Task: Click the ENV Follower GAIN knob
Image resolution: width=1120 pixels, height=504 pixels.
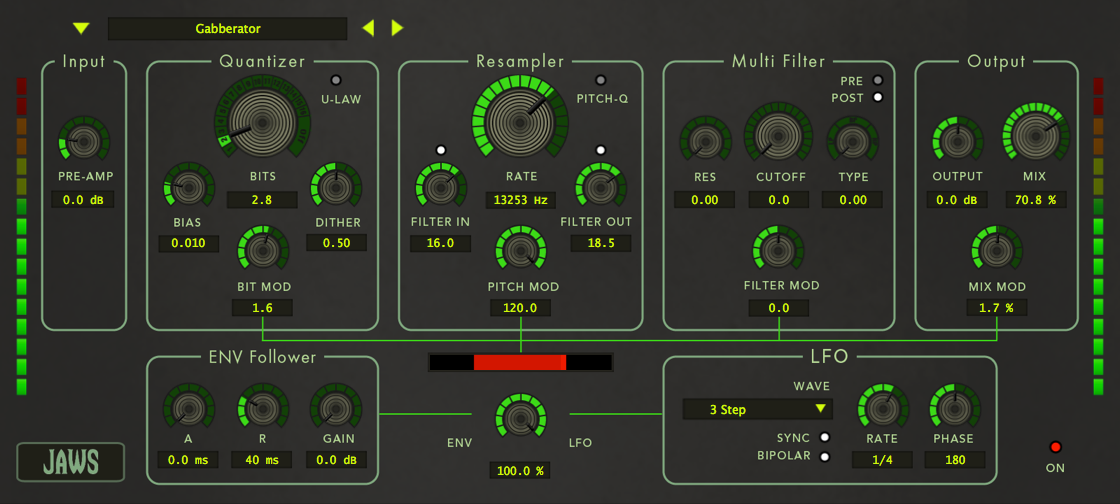Action: pyautogui.click(x=336, y=410)
